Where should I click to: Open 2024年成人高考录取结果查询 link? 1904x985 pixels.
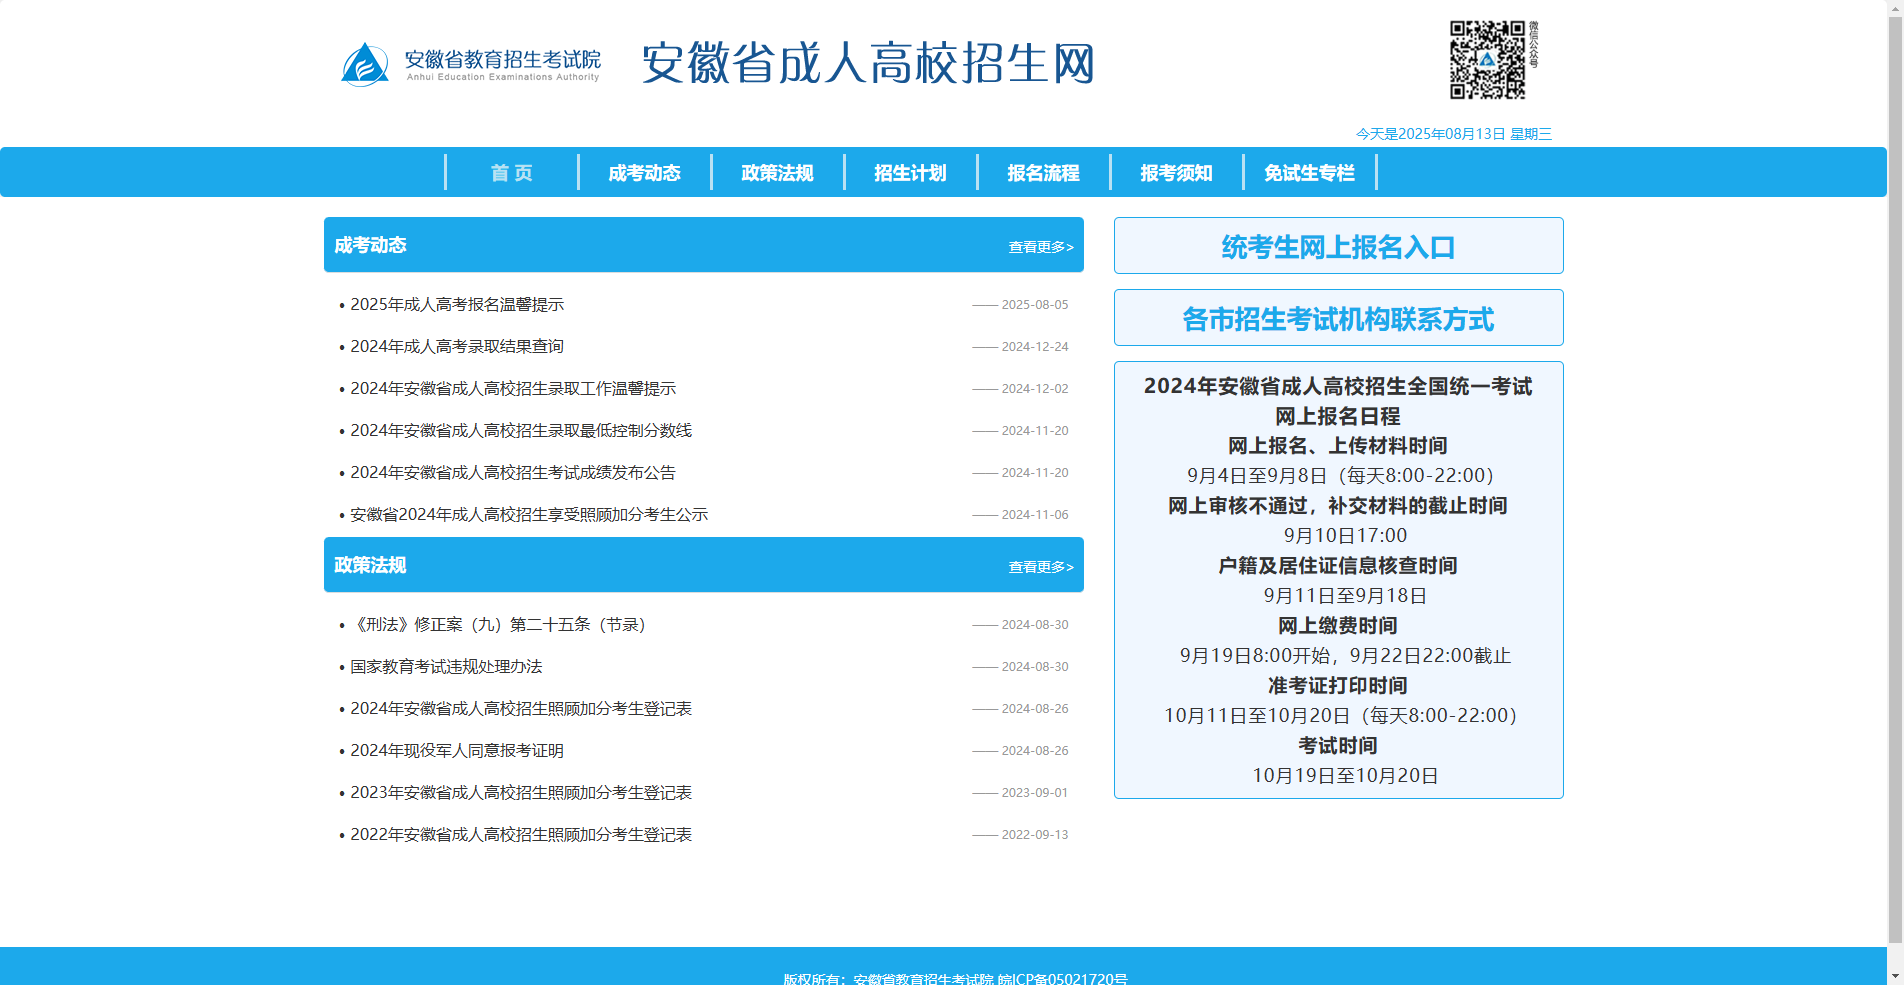(x=456, y=346)
